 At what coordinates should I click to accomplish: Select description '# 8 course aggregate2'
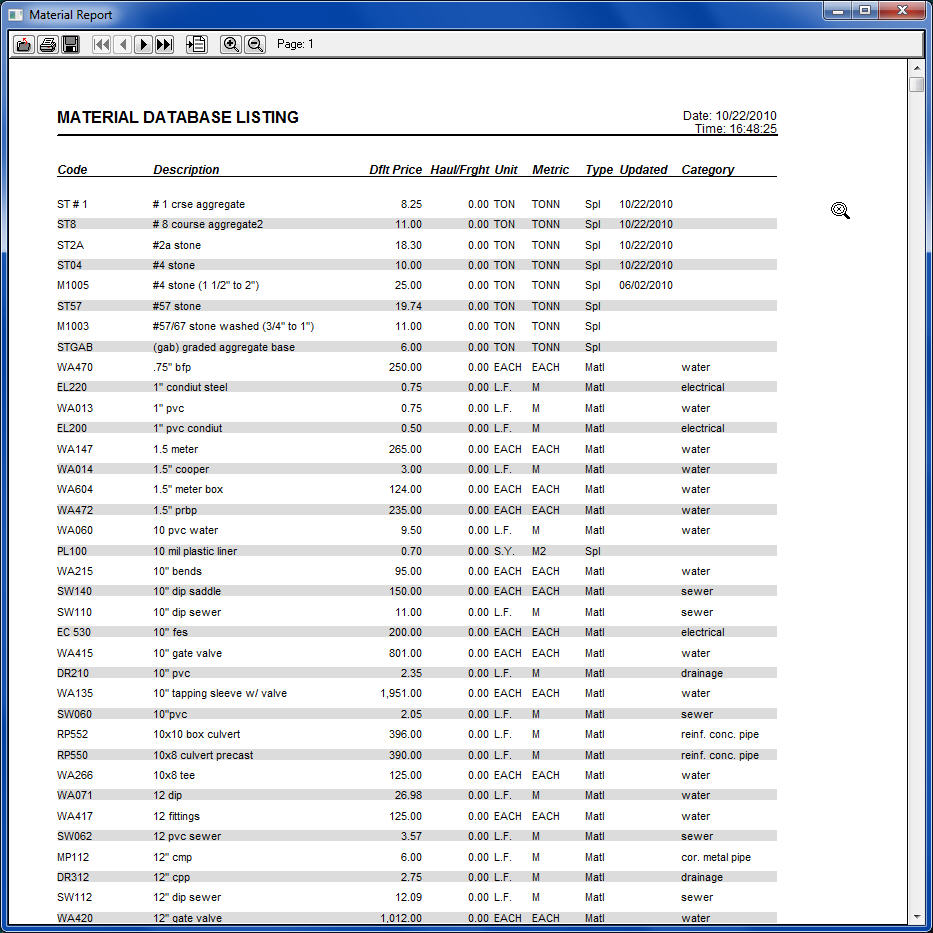click(208, 224)
